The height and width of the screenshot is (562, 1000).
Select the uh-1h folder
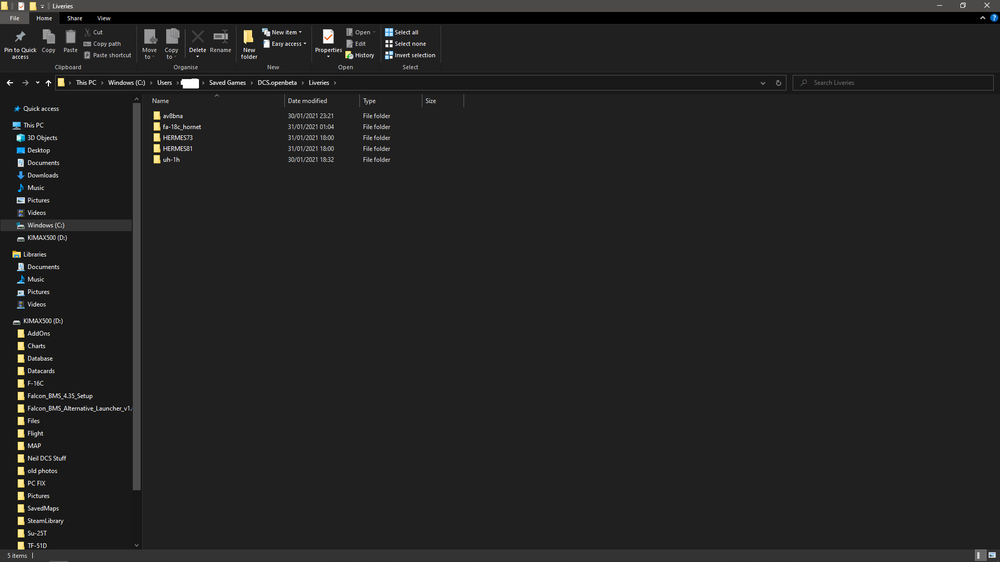(166, 159)
